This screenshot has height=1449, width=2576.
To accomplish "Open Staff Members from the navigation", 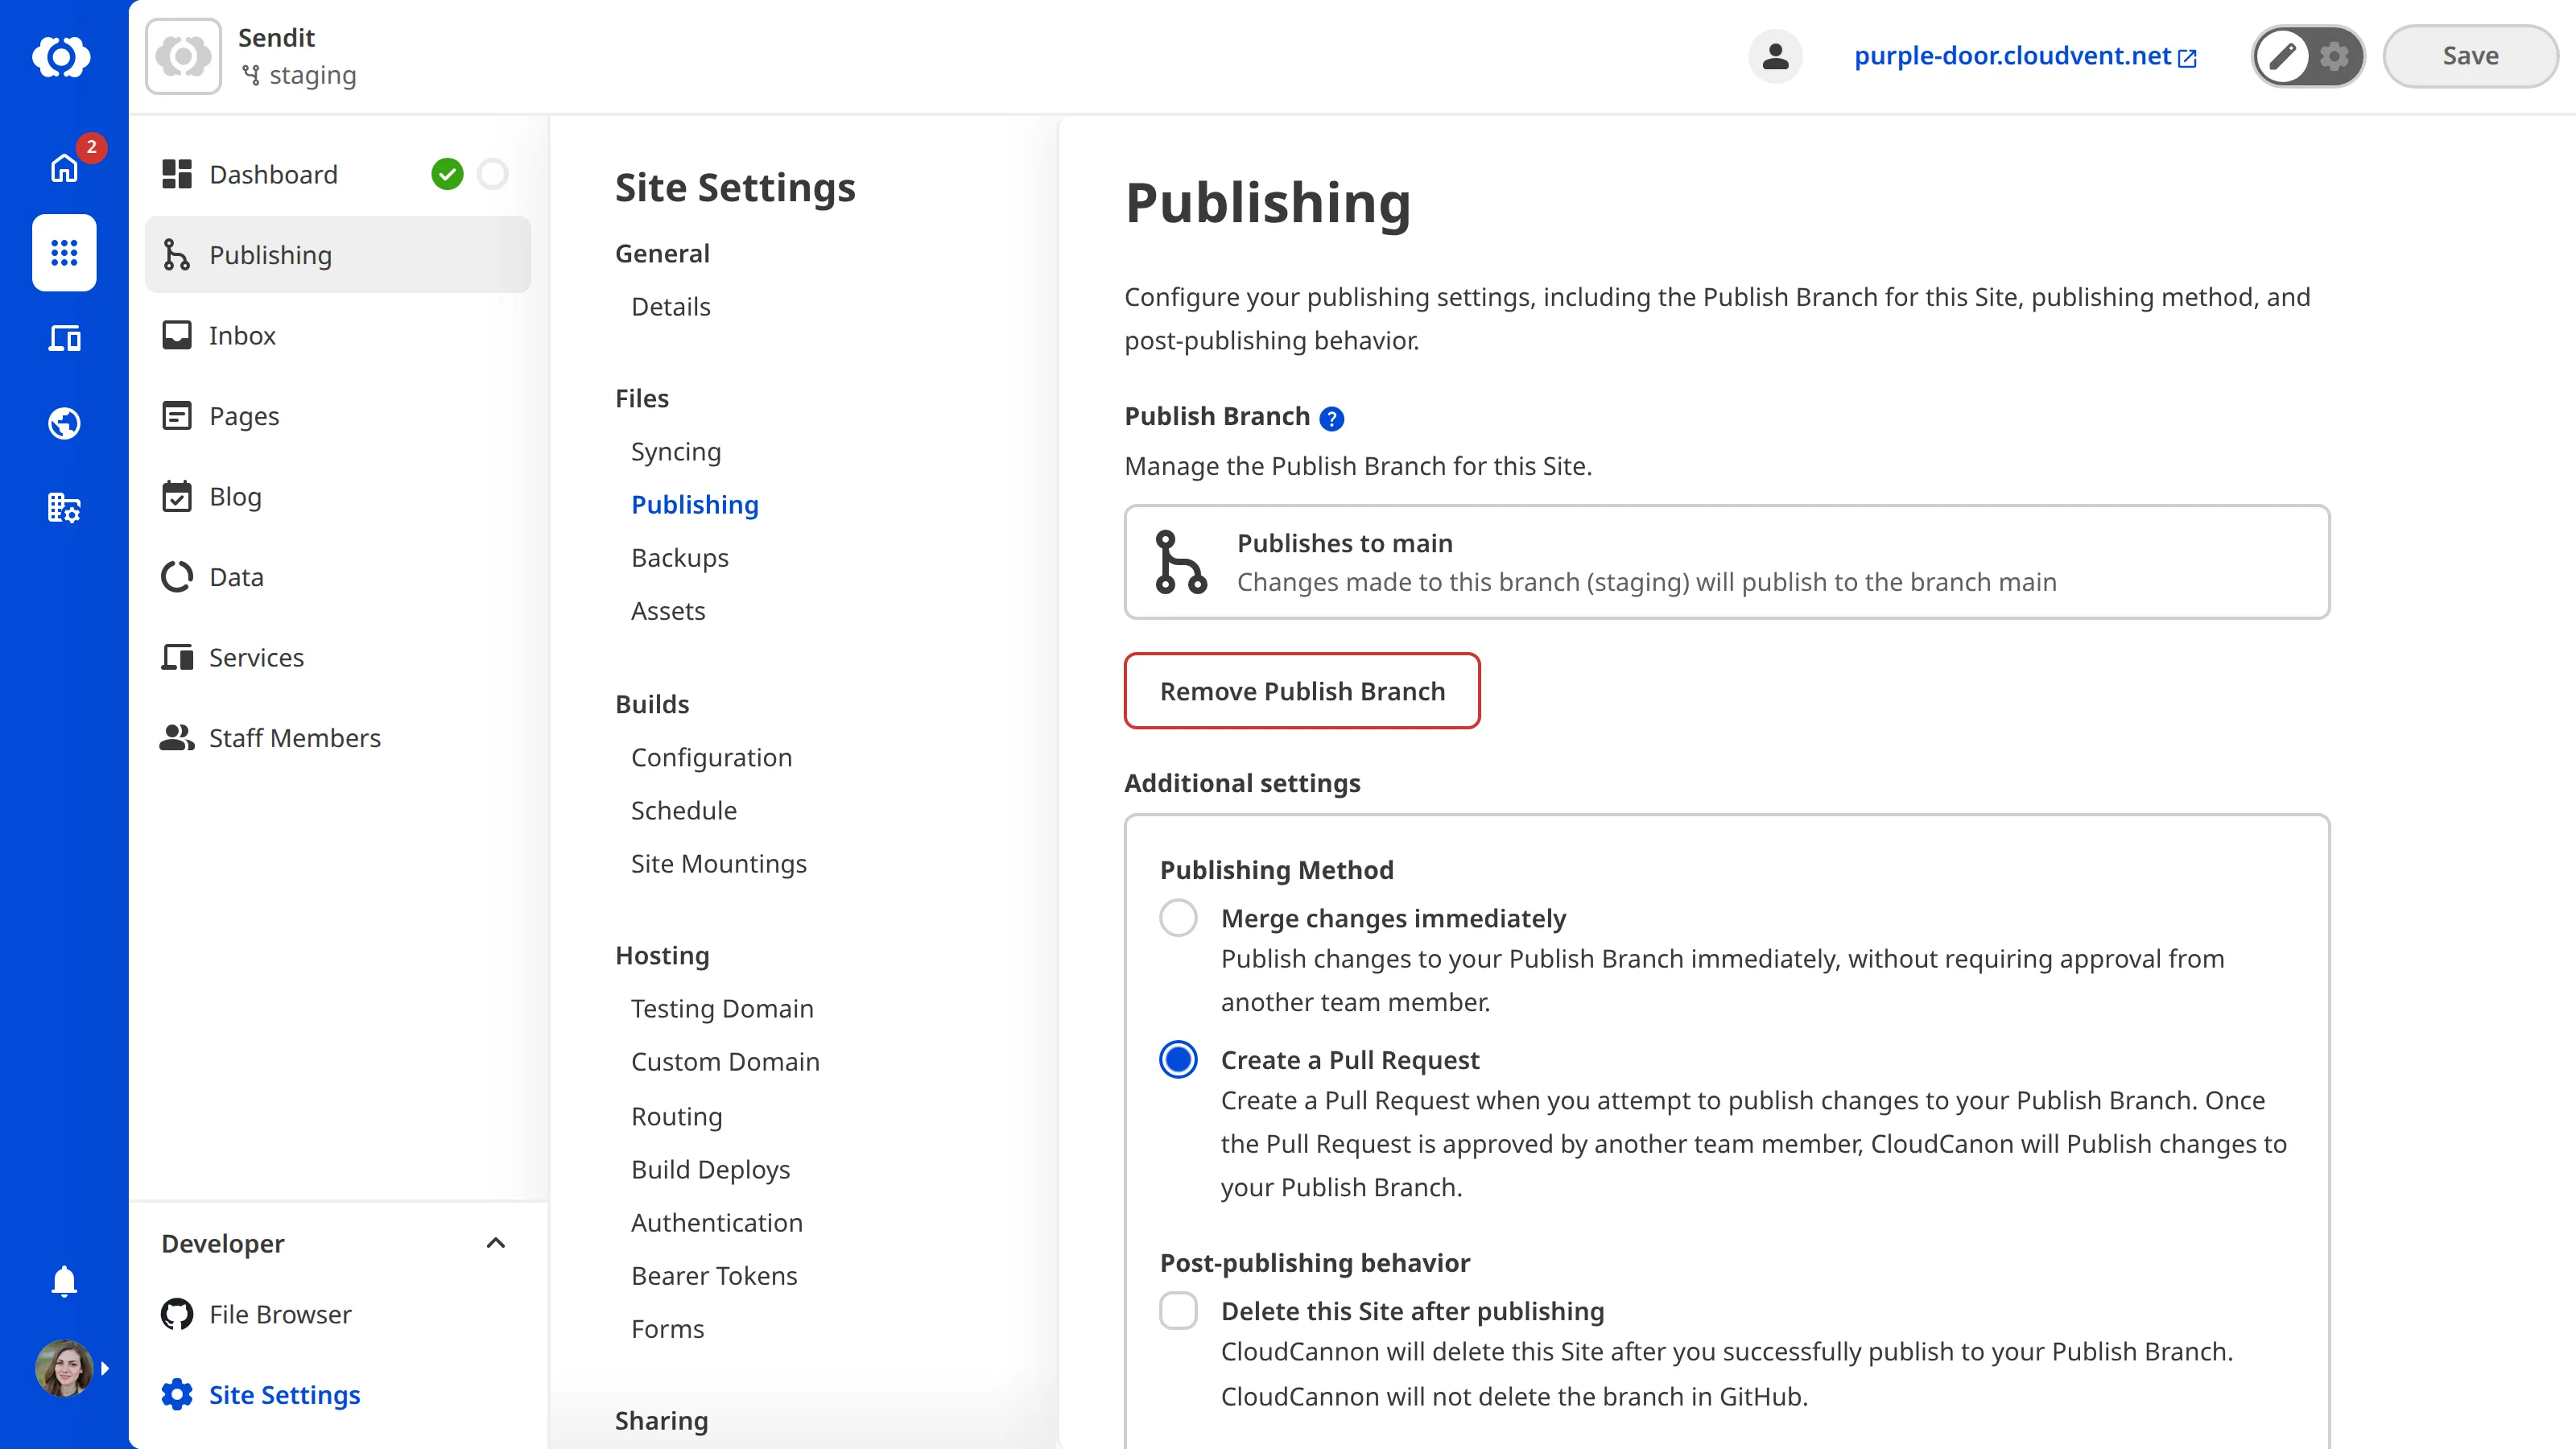I will coord(294,737).
